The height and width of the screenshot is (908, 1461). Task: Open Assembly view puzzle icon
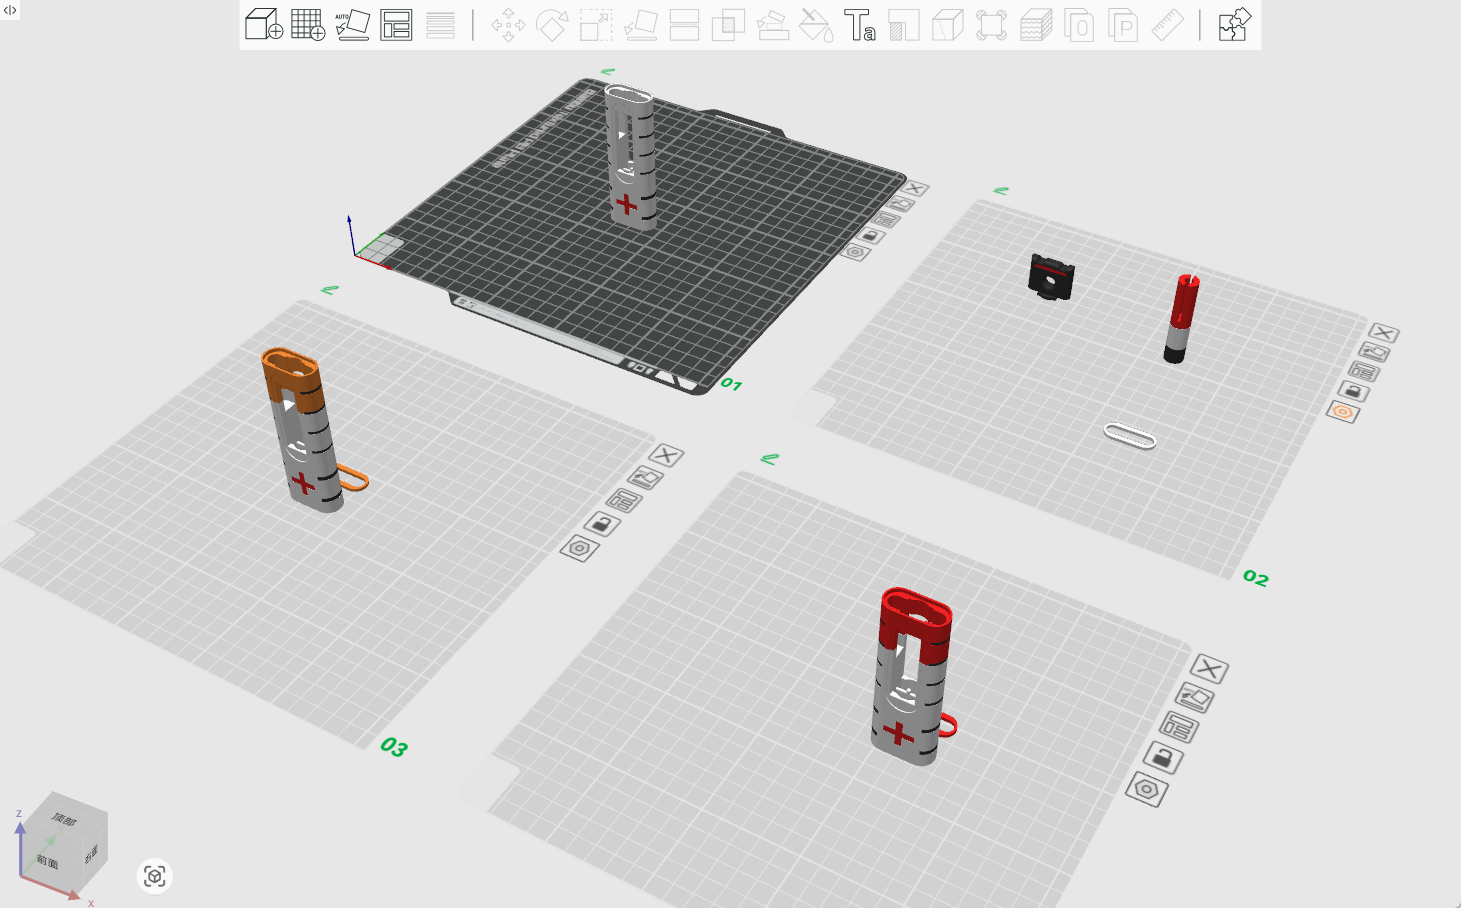[x=1235, y=24]
